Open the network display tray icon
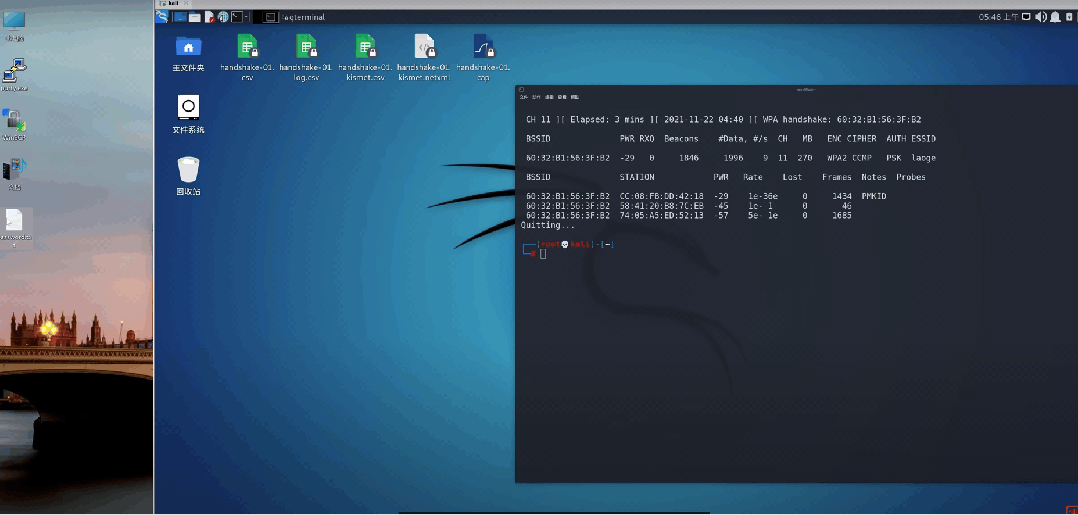 click(x=1026, y=17)
